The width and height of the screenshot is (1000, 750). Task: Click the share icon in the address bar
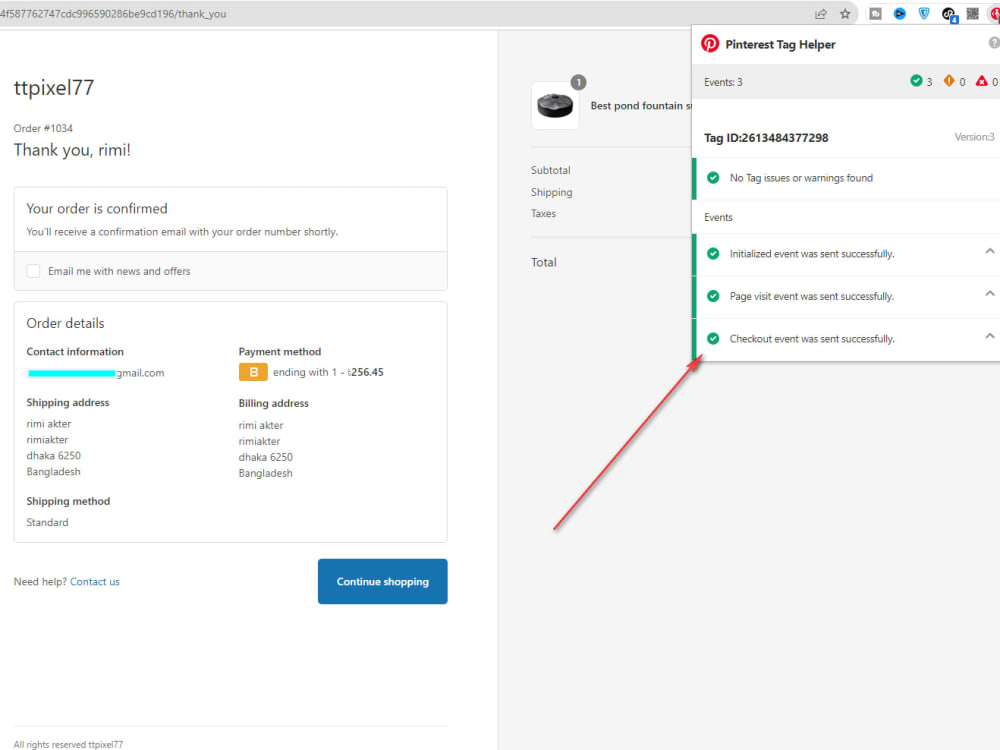[820, 13]
